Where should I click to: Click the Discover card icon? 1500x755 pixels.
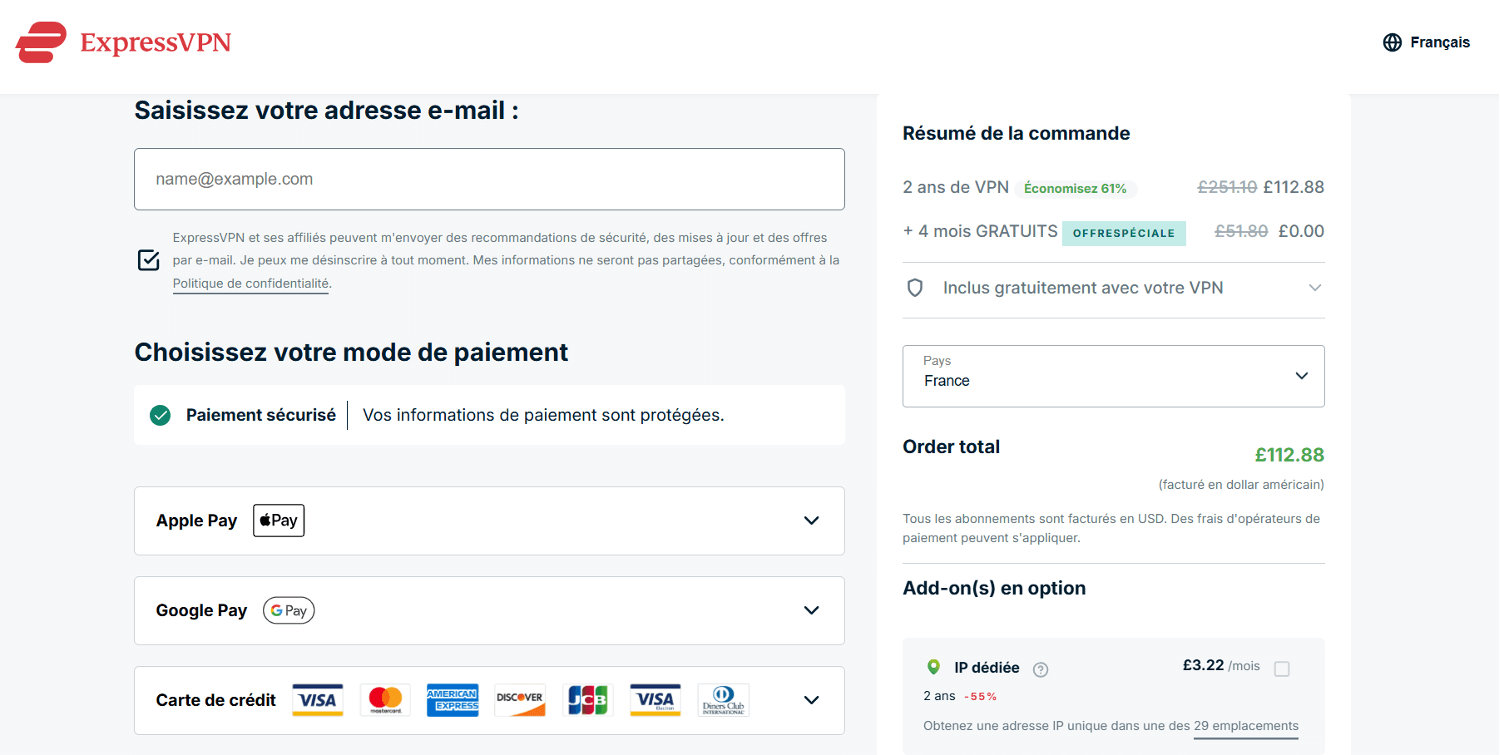coord(520,700)
